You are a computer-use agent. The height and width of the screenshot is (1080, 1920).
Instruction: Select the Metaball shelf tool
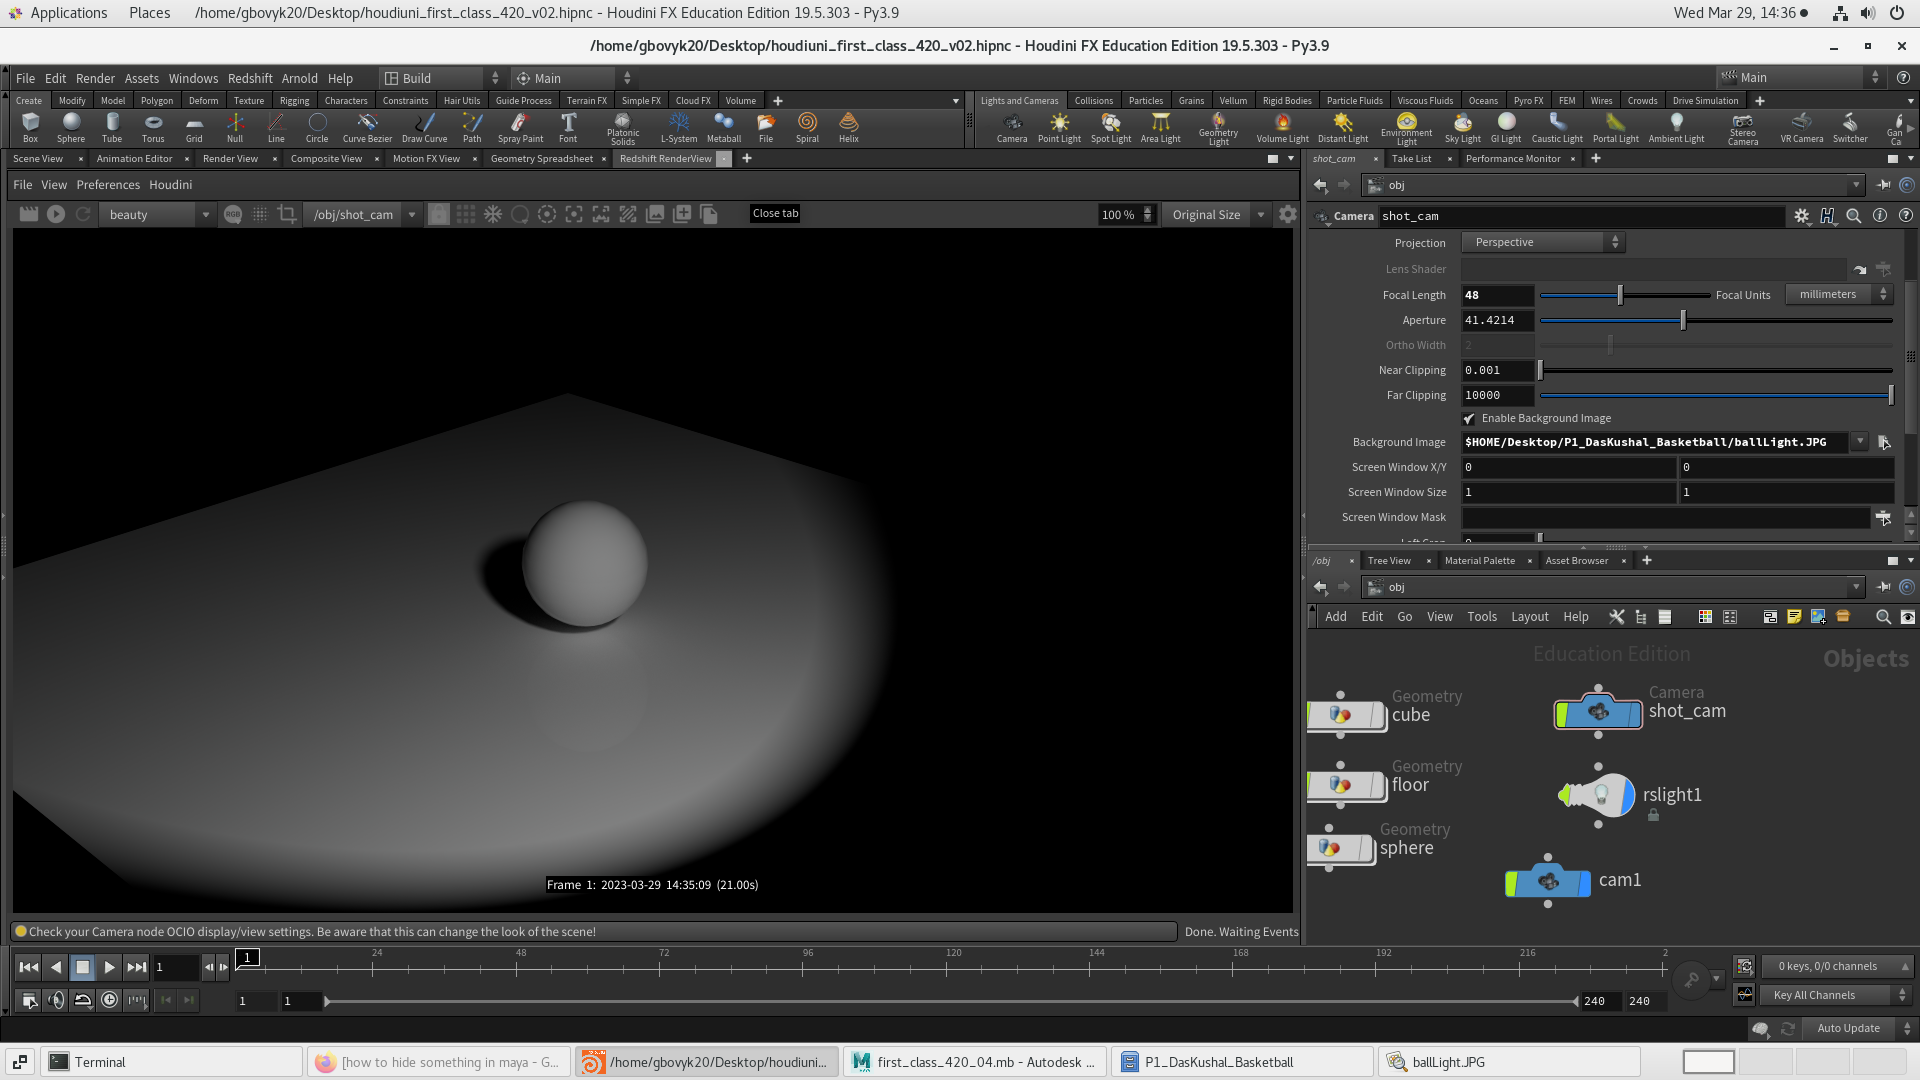(724, 127)
